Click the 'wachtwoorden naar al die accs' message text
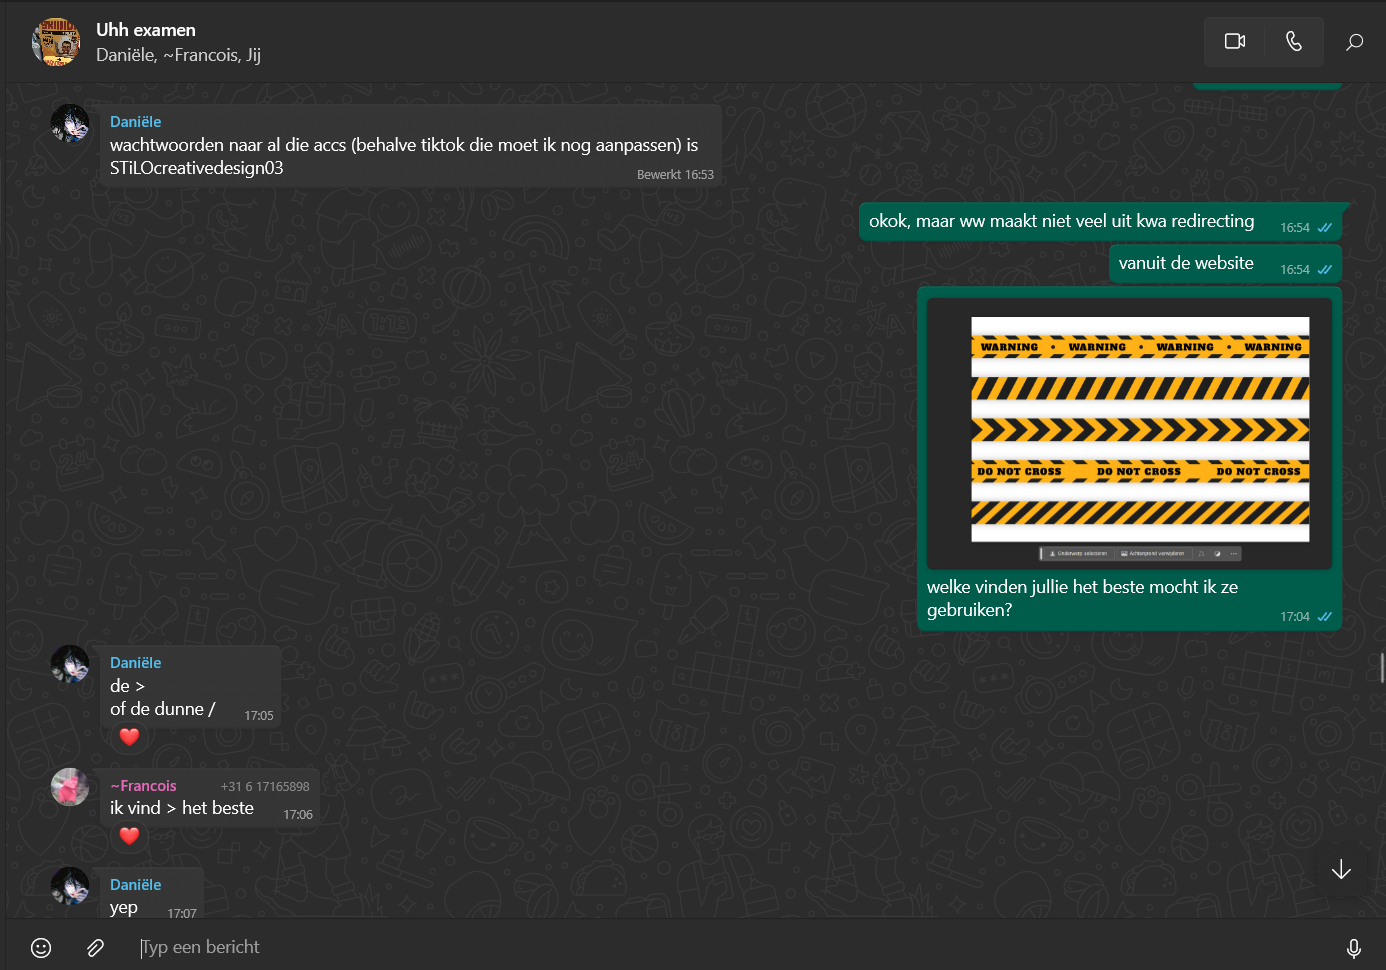The height and width of the screenshot is (970, 1386). click(x=404, y=156)
